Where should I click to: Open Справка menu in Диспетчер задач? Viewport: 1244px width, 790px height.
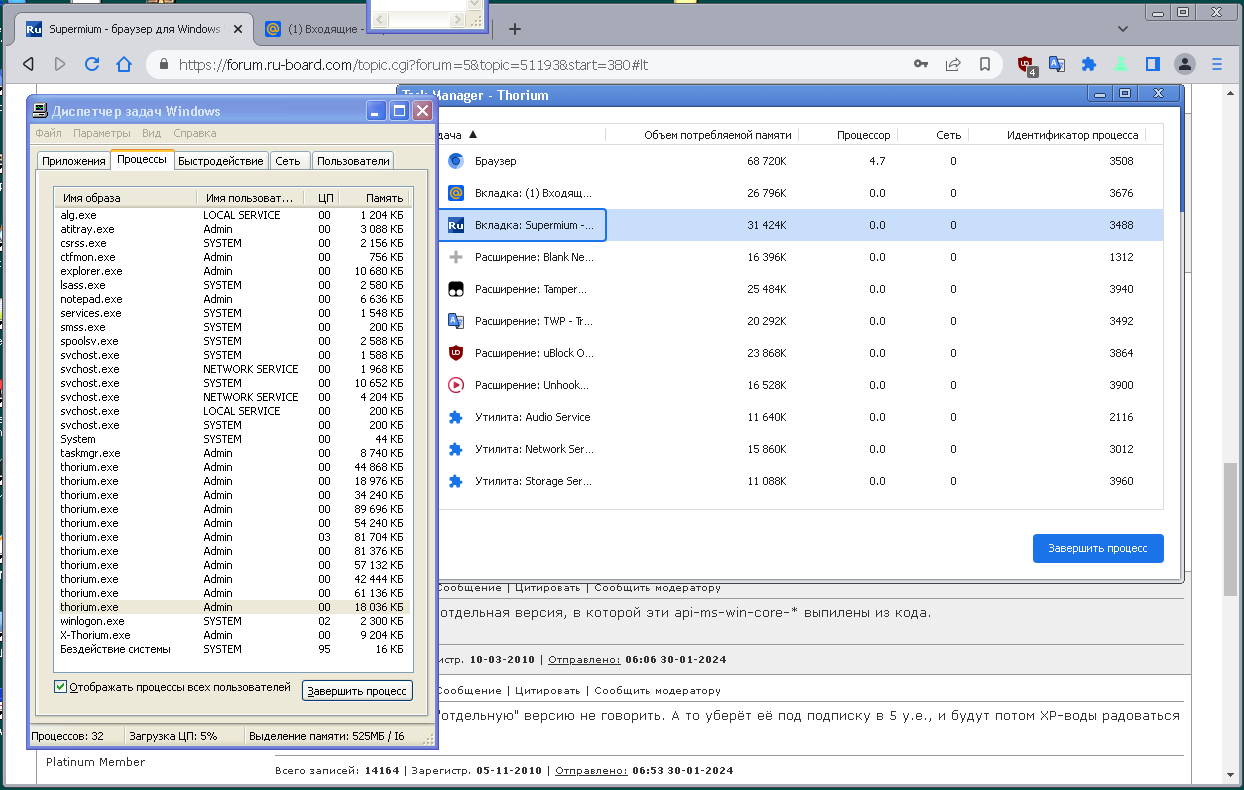click(195, 133)
